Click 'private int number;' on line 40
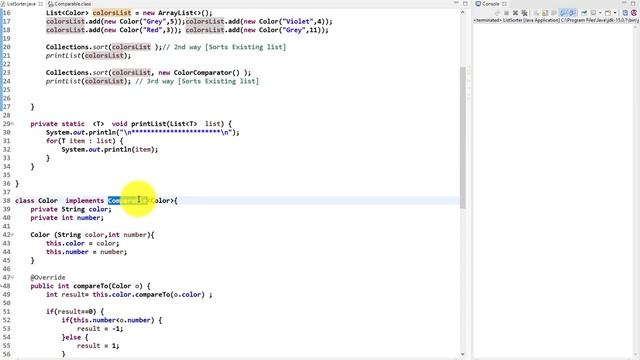Image resolution: width=640 pixels, height=360 pixels. [x=67, y=218]
